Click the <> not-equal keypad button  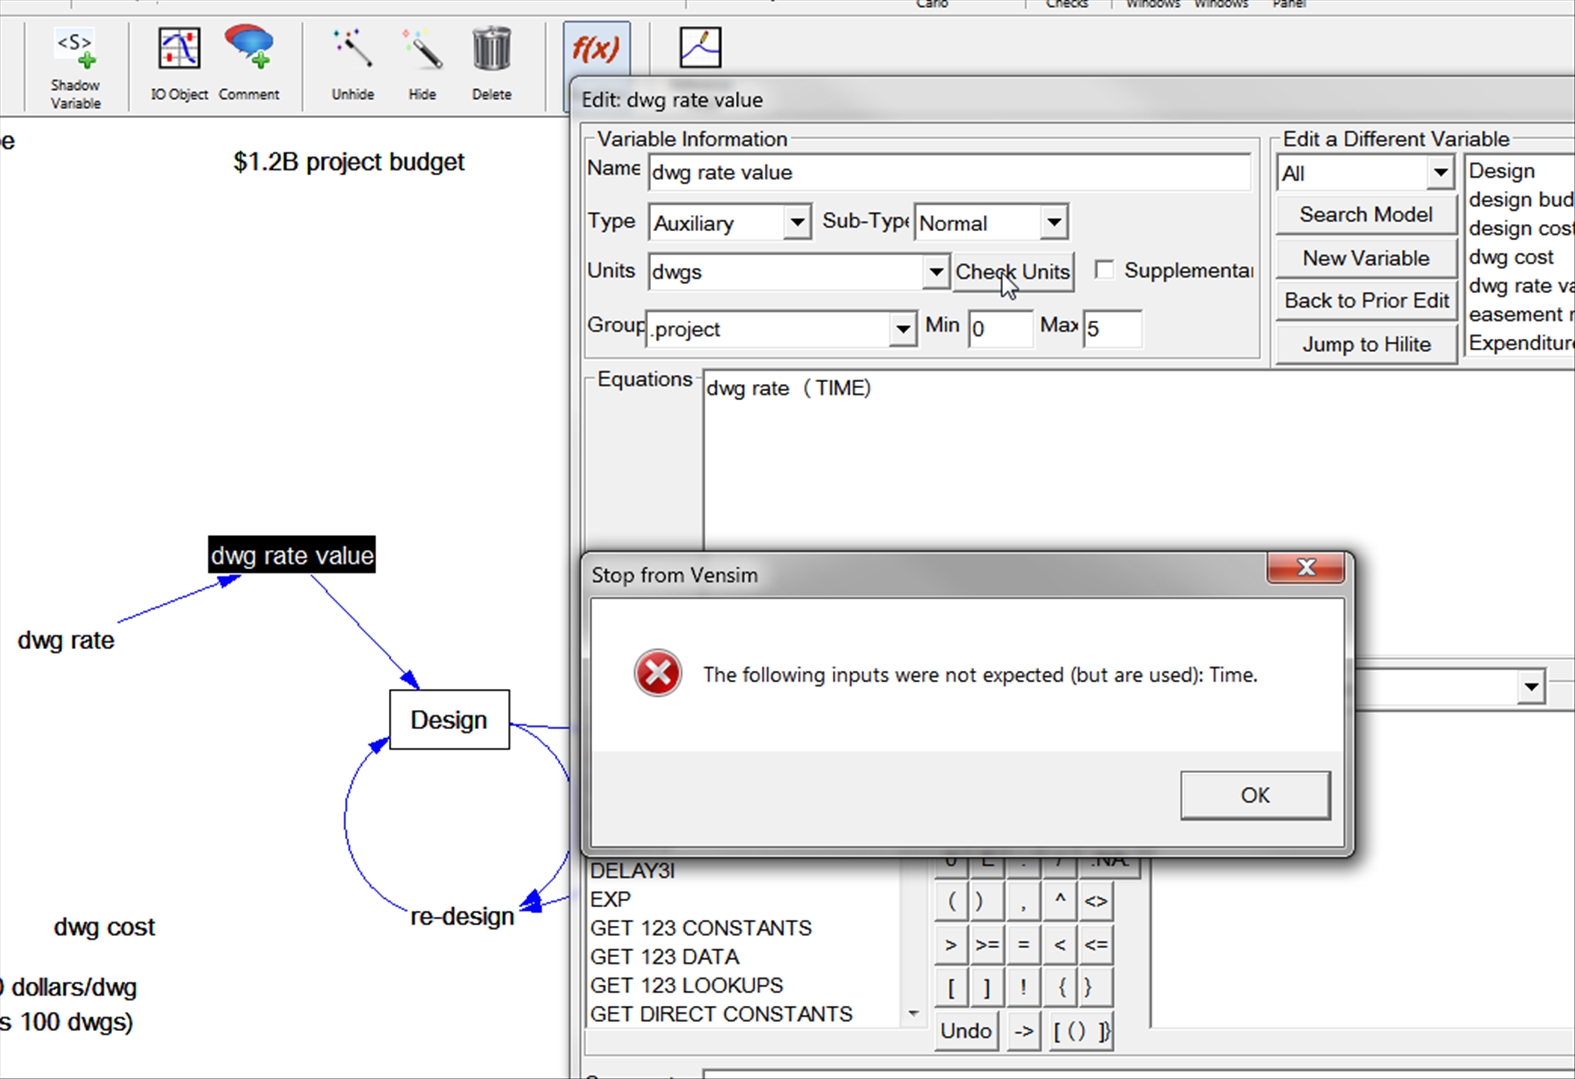coord(1096,901)
